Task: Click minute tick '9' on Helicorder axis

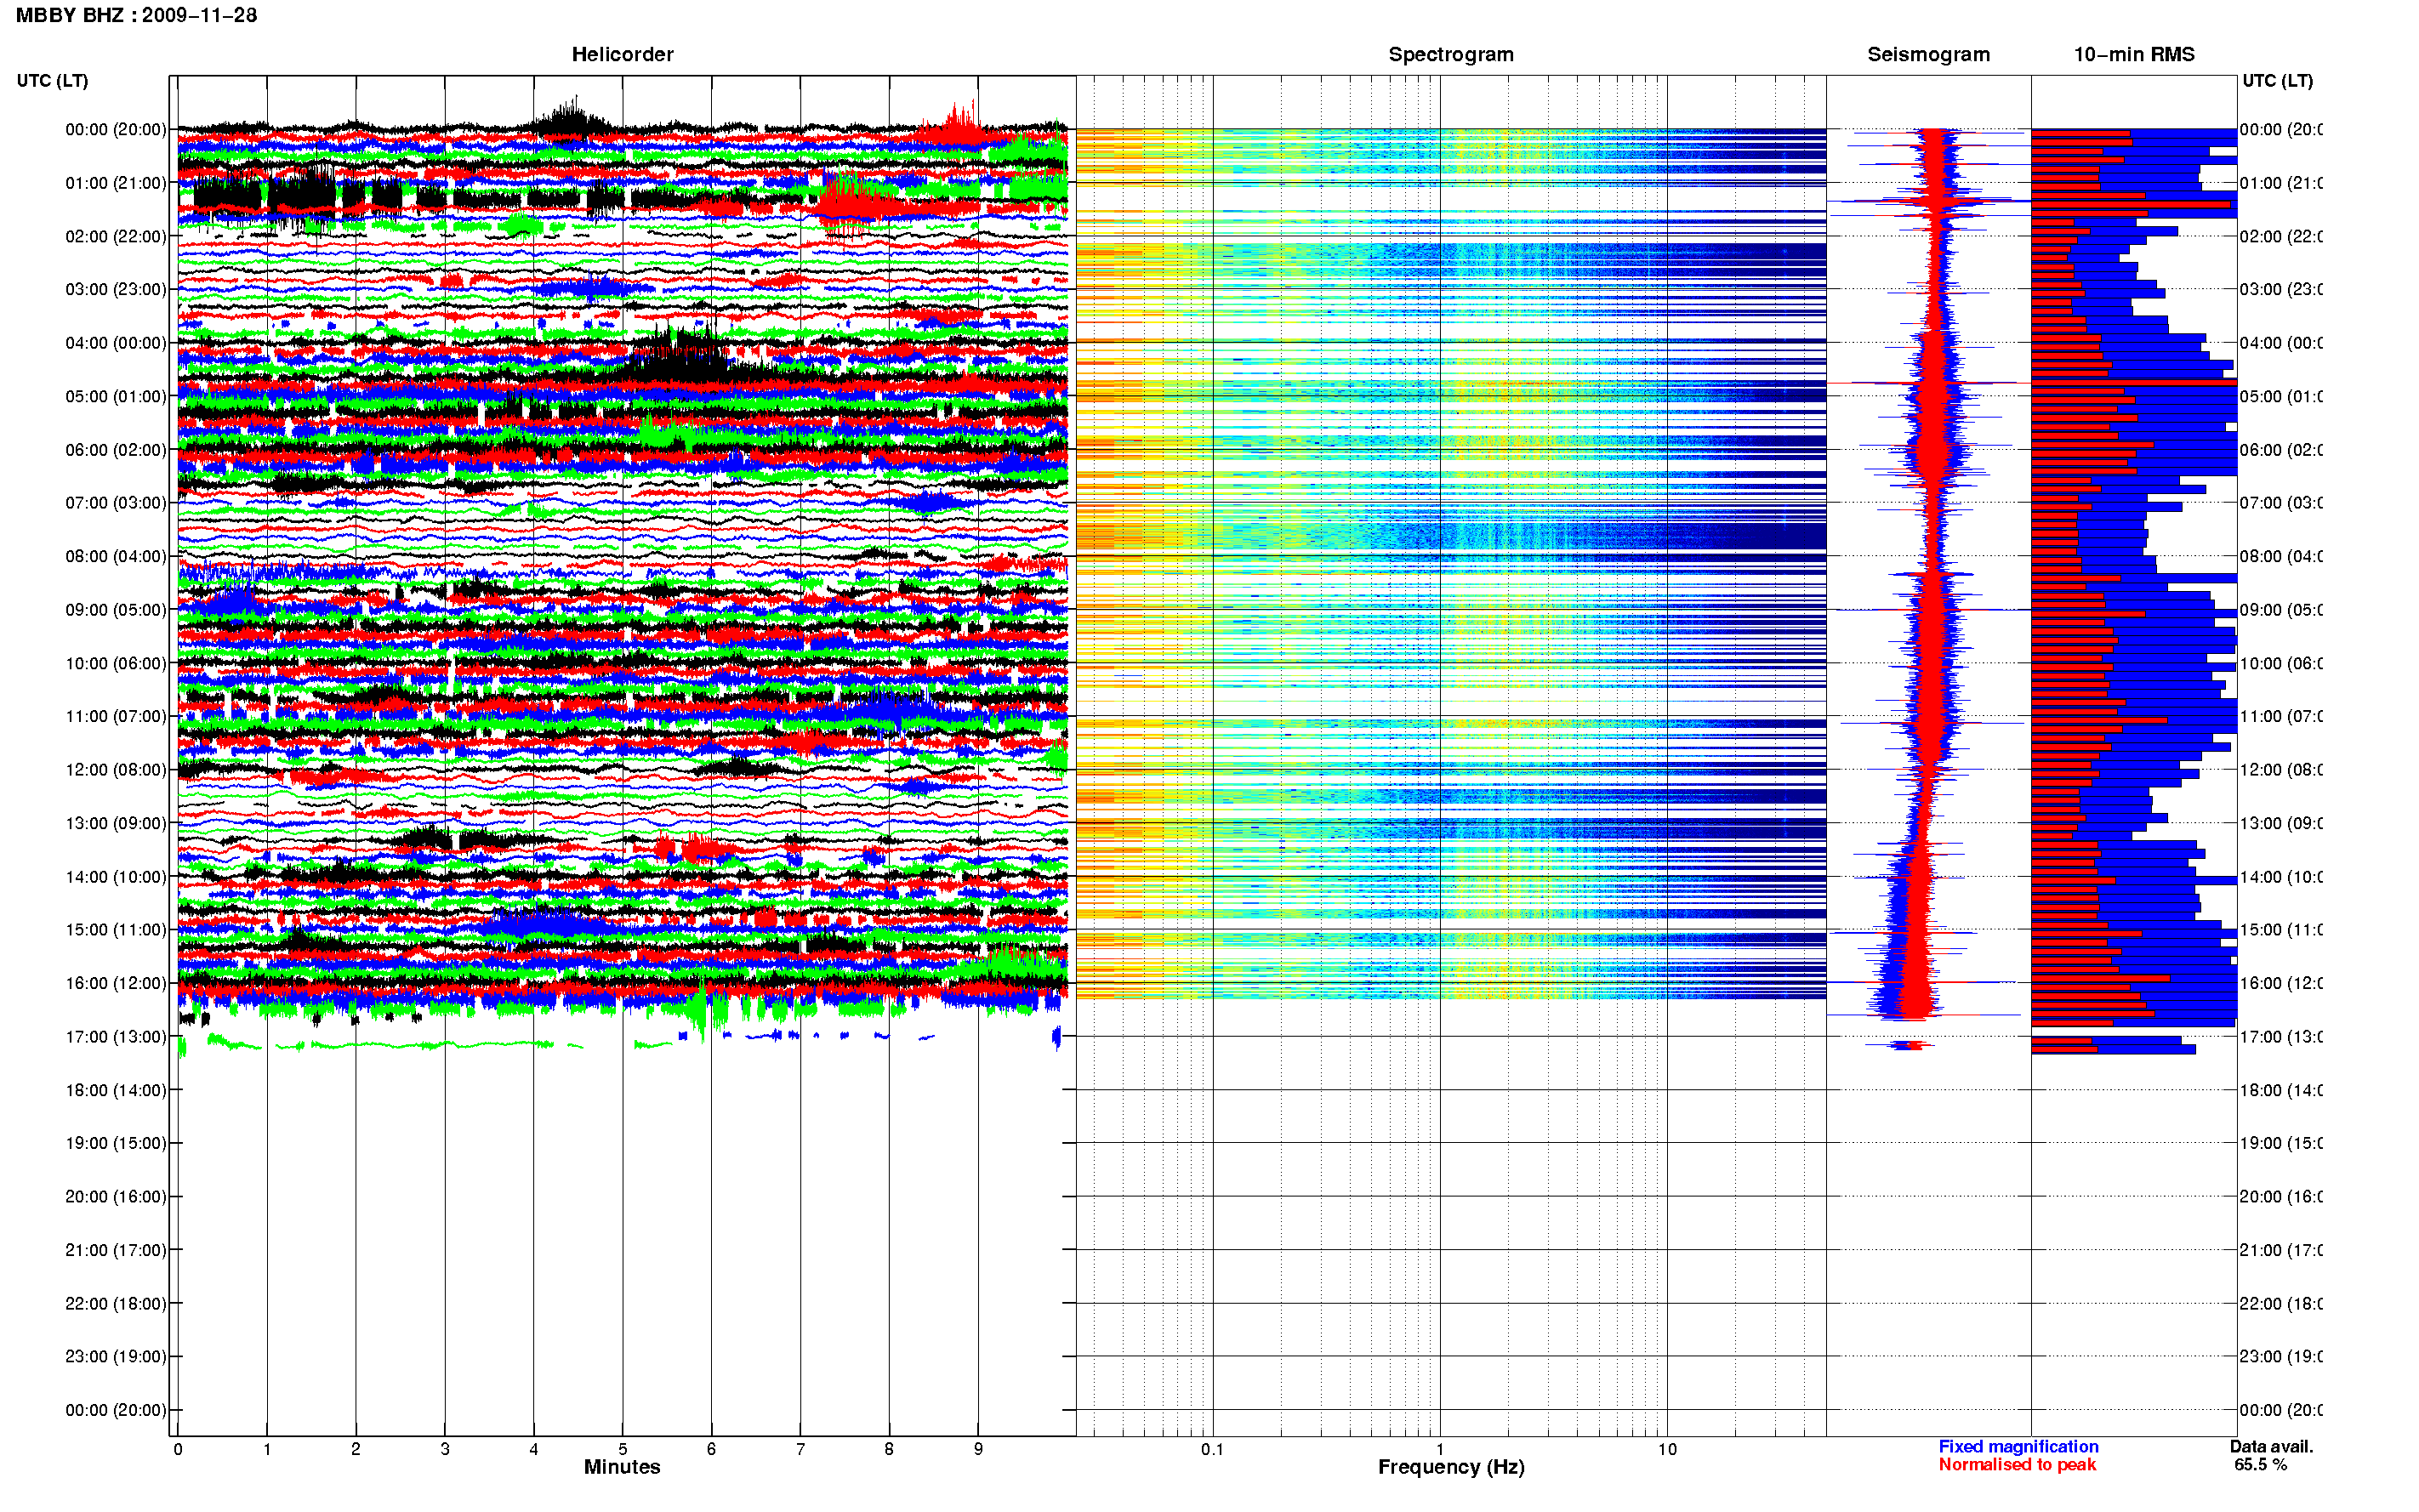Action: 978,1449
